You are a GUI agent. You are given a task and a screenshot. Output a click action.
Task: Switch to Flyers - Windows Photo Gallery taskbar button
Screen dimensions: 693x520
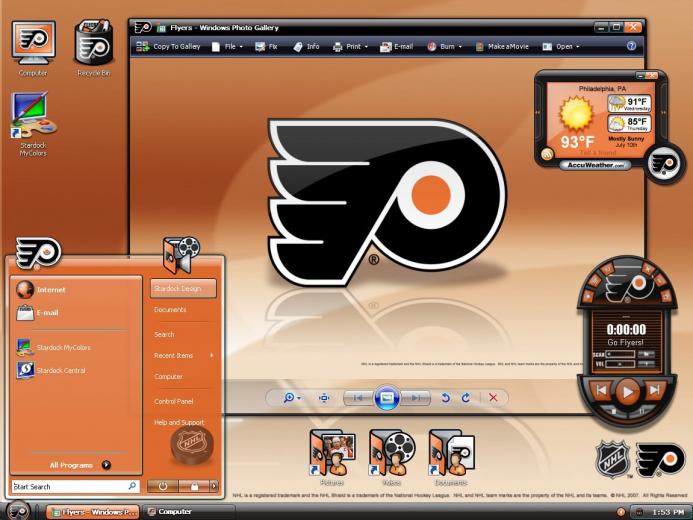93,512
